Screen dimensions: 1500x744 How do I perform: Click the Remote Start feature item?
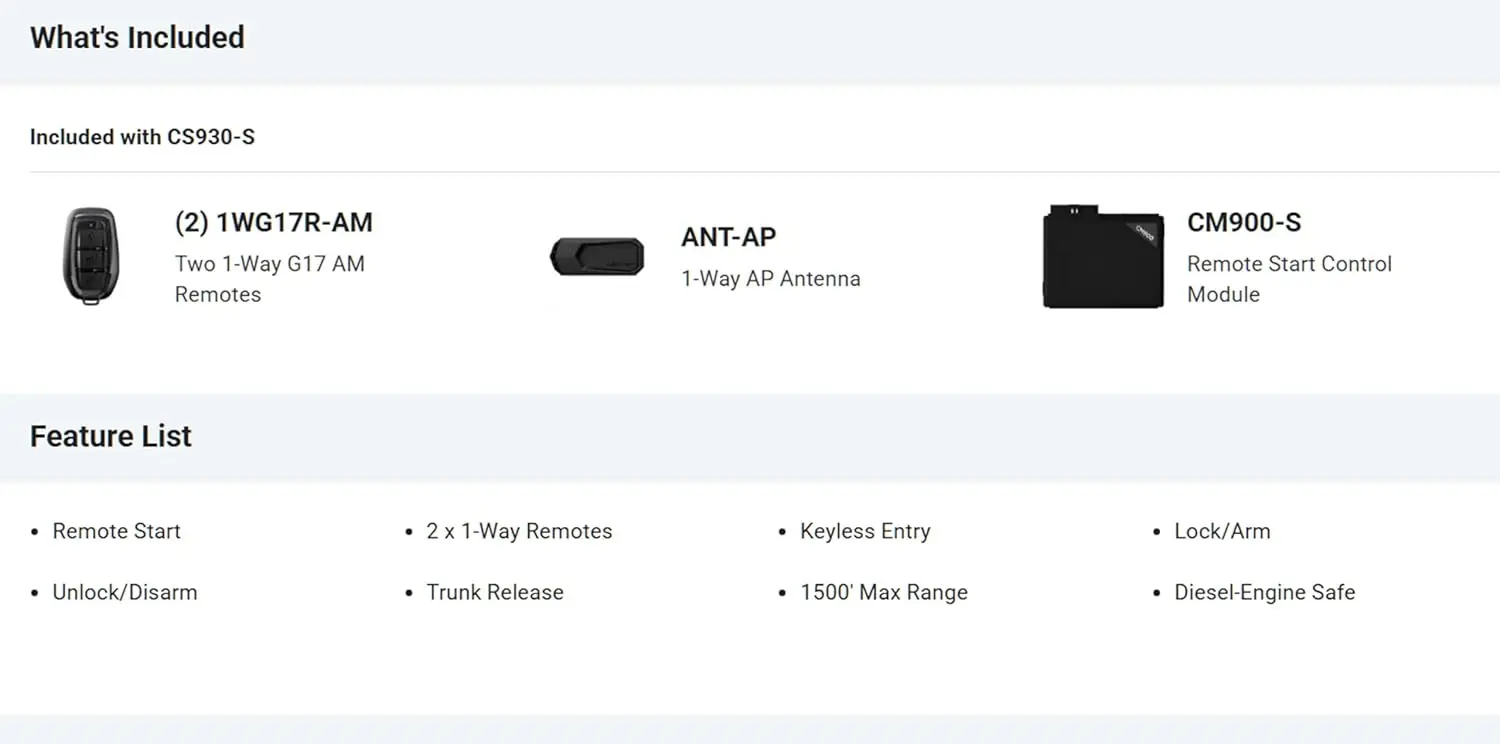coord(116,531)
